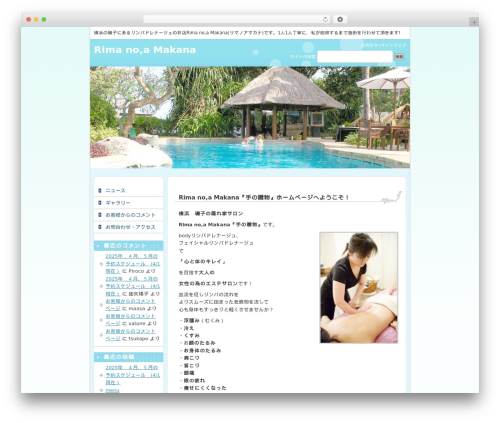Click the bullet icon beside お客様からのコメント menu
The image size is (500, 423).
click(100, 215)
